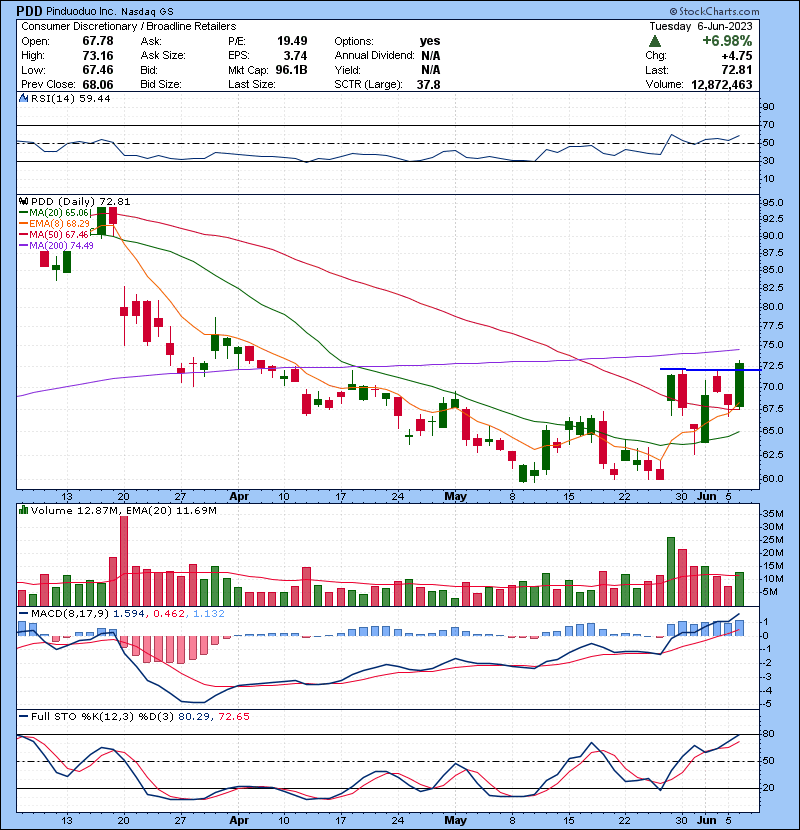Click the RSI panel indicator icon
Image resolution: width=800 pixels, height=830 pixels.
point(23,98)
